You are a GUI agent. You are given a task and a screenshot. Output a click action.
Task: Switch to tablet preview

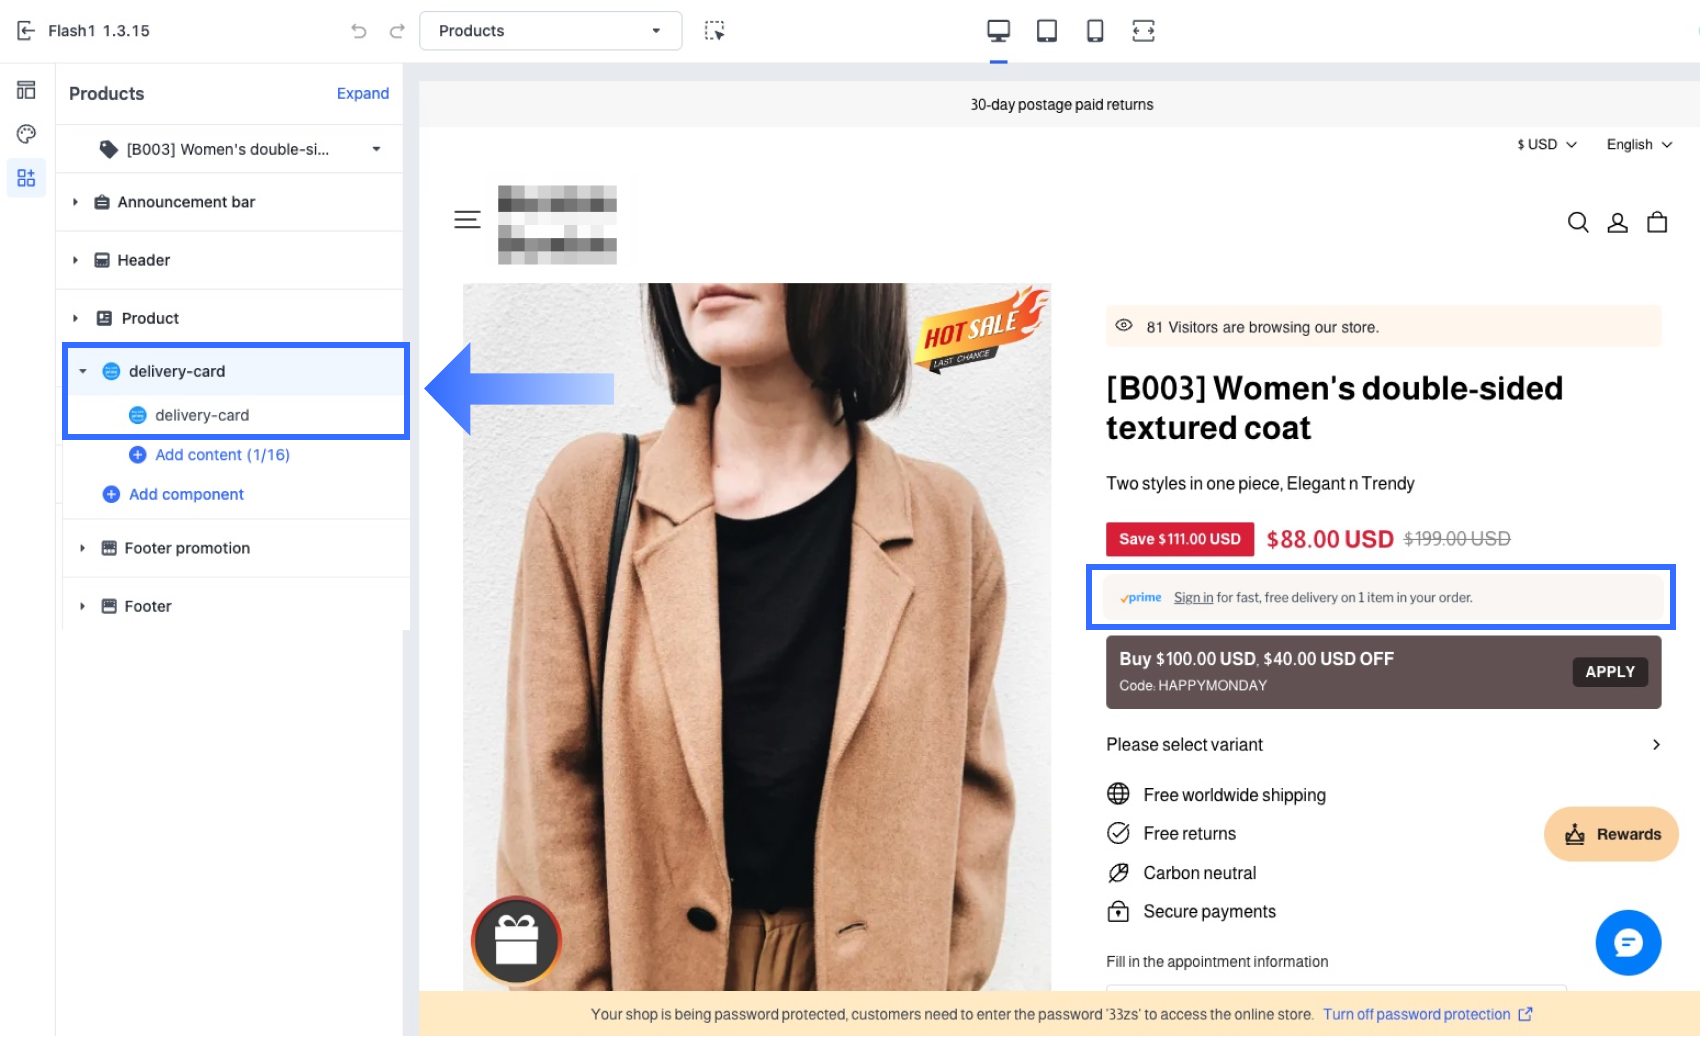coord(1047,31)
